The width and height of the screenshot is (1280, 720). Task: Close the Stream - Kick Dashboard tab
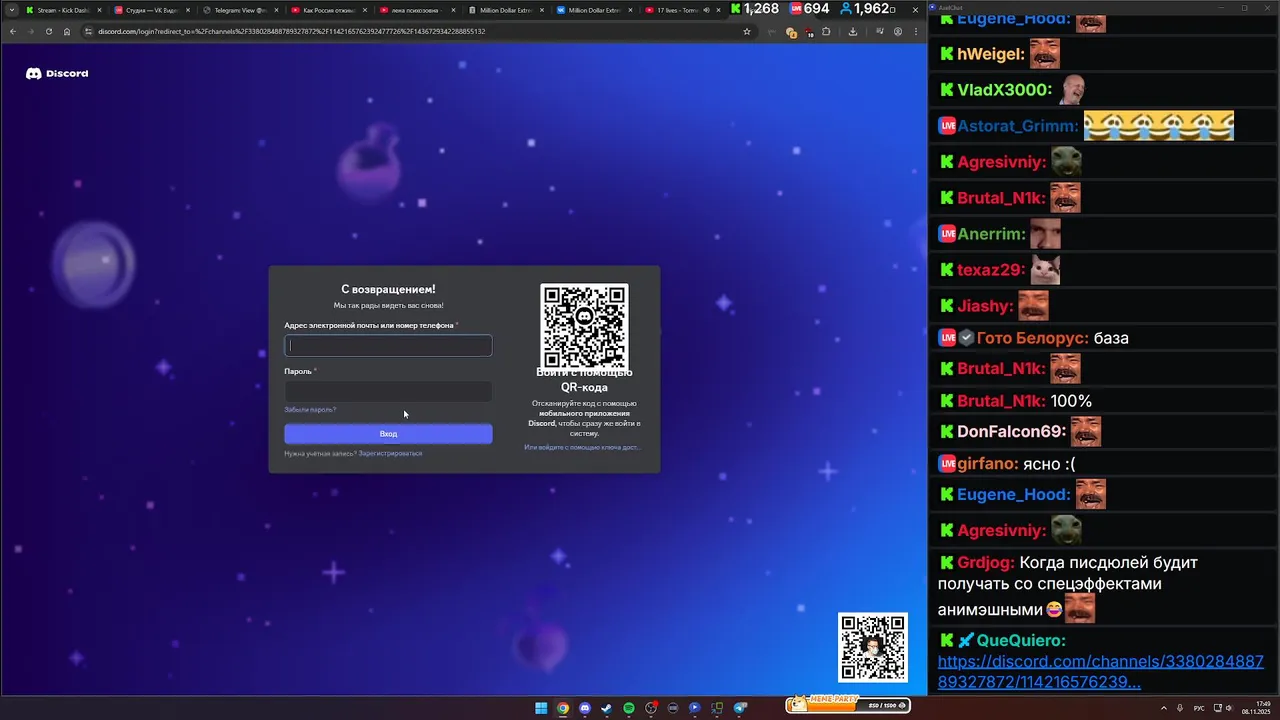click(x=99, y=10)
